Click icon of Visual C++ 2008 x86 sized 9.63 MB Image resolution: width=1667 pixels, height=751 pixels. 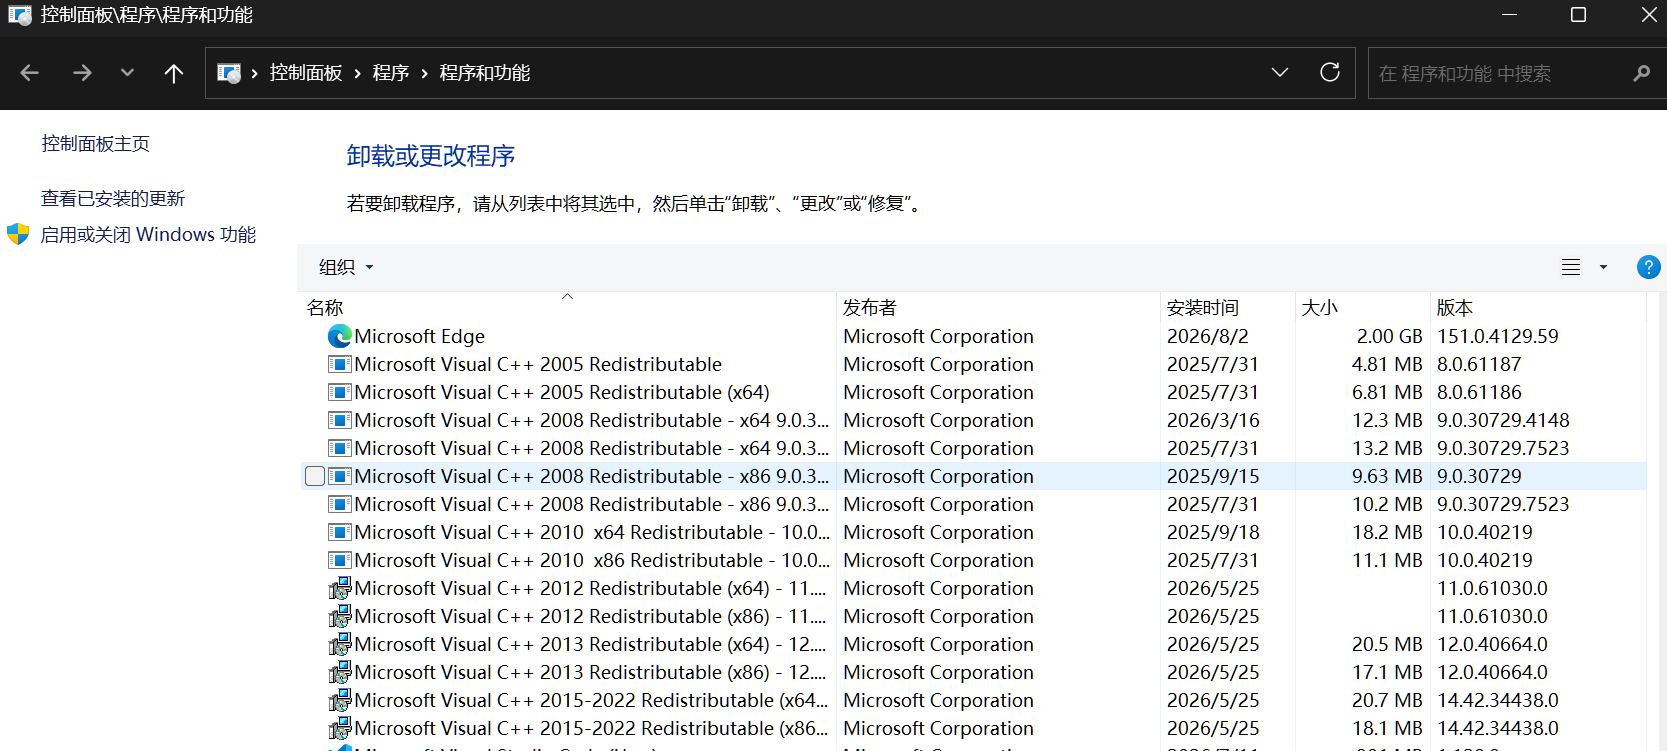(340, 476)
